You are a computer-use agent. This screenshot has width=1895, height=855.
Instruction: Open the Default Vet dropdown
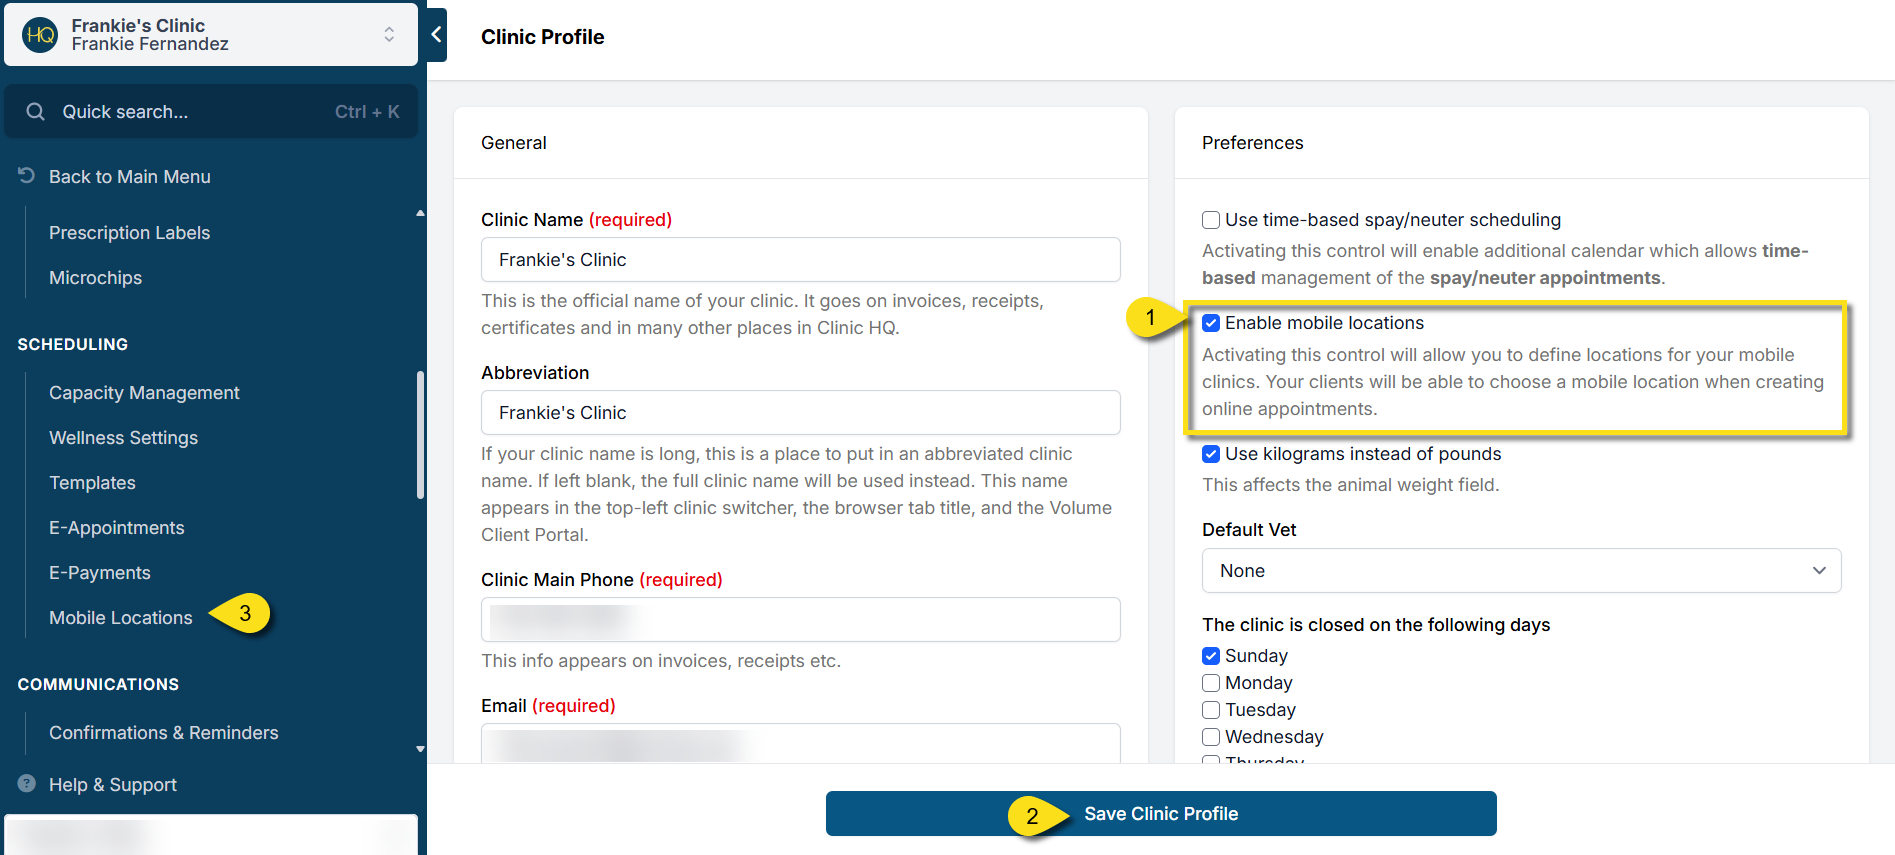pyautogui.click(x=1521, y=571)
